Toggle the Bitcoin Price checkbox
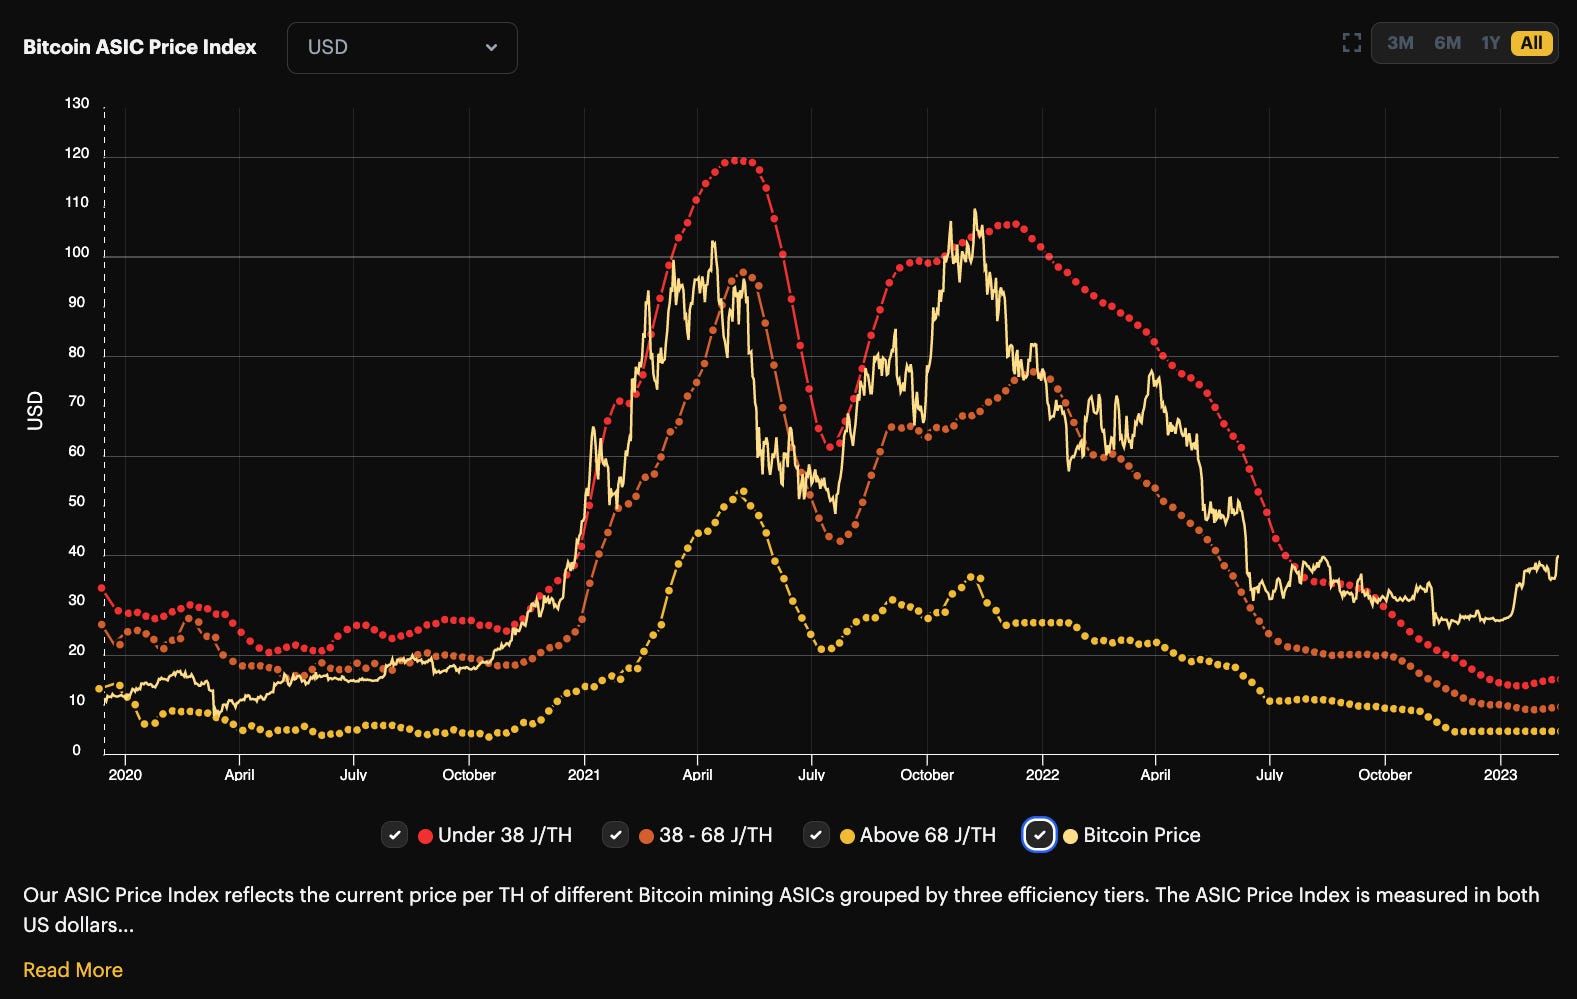Image resolution: width=1577 pixels, height=999 pixels. coord(1039,835)
